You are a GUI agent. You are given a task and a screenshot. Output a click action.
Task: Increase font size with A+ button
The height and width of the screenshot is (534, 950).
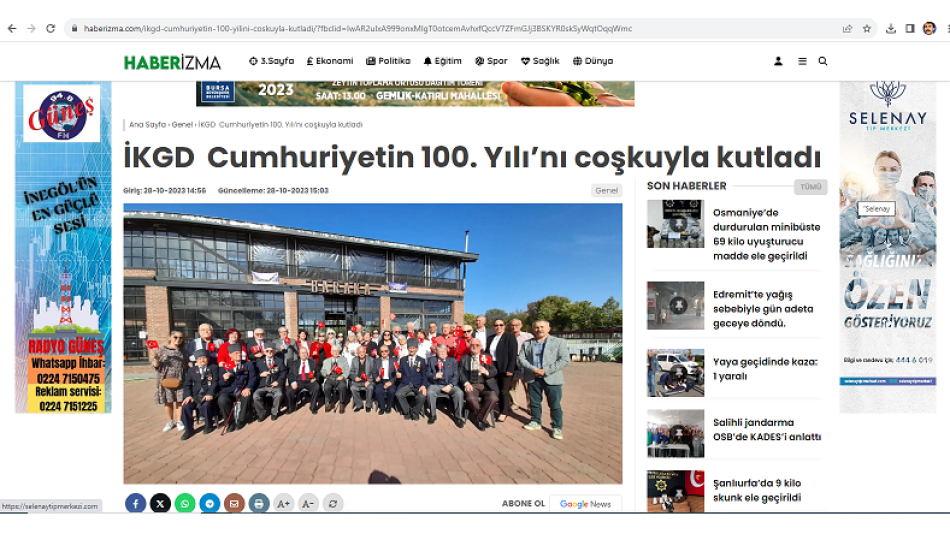[x=284, y=504]
